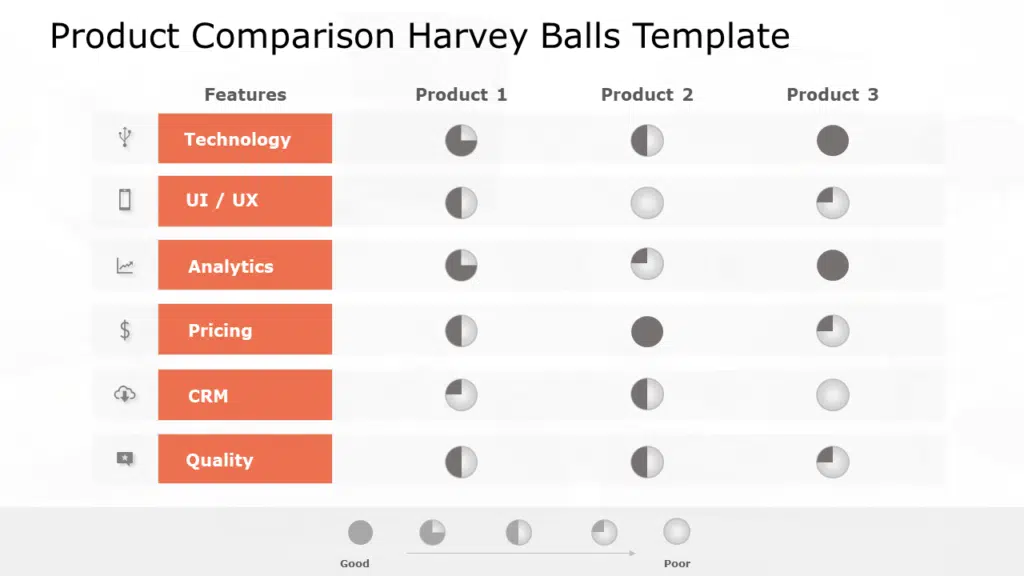The image size is (1024, 576).
Task: Select the orange Analytics feature box
Action: 245,266
